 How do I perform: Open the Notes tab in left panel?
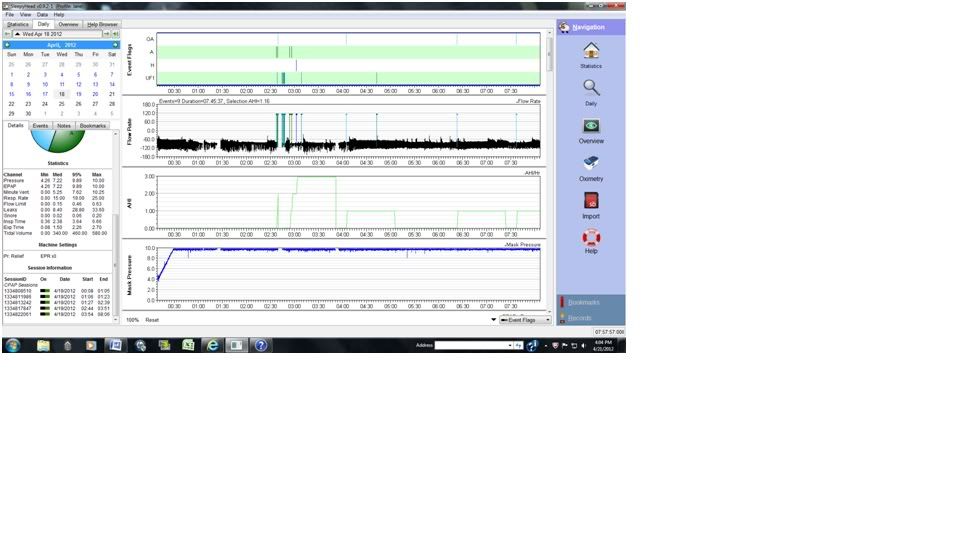tap(64, 126)
